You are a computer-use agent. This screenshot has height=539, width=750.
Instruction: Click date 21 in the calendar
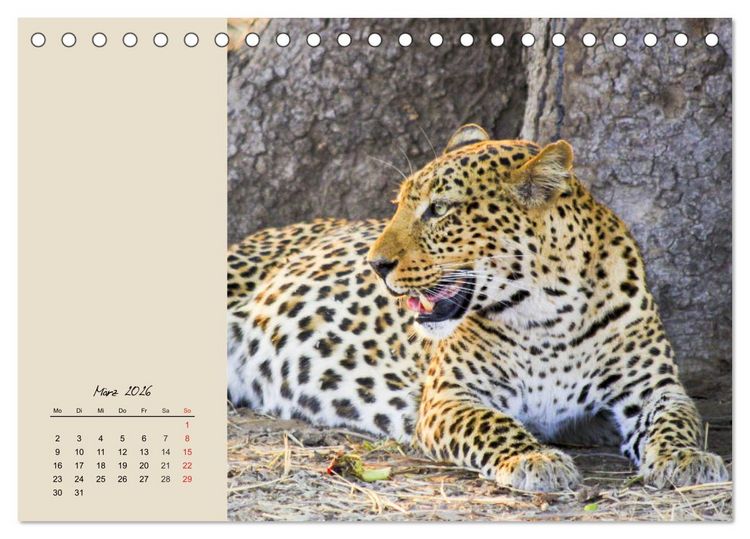click(x=165, y=465)
